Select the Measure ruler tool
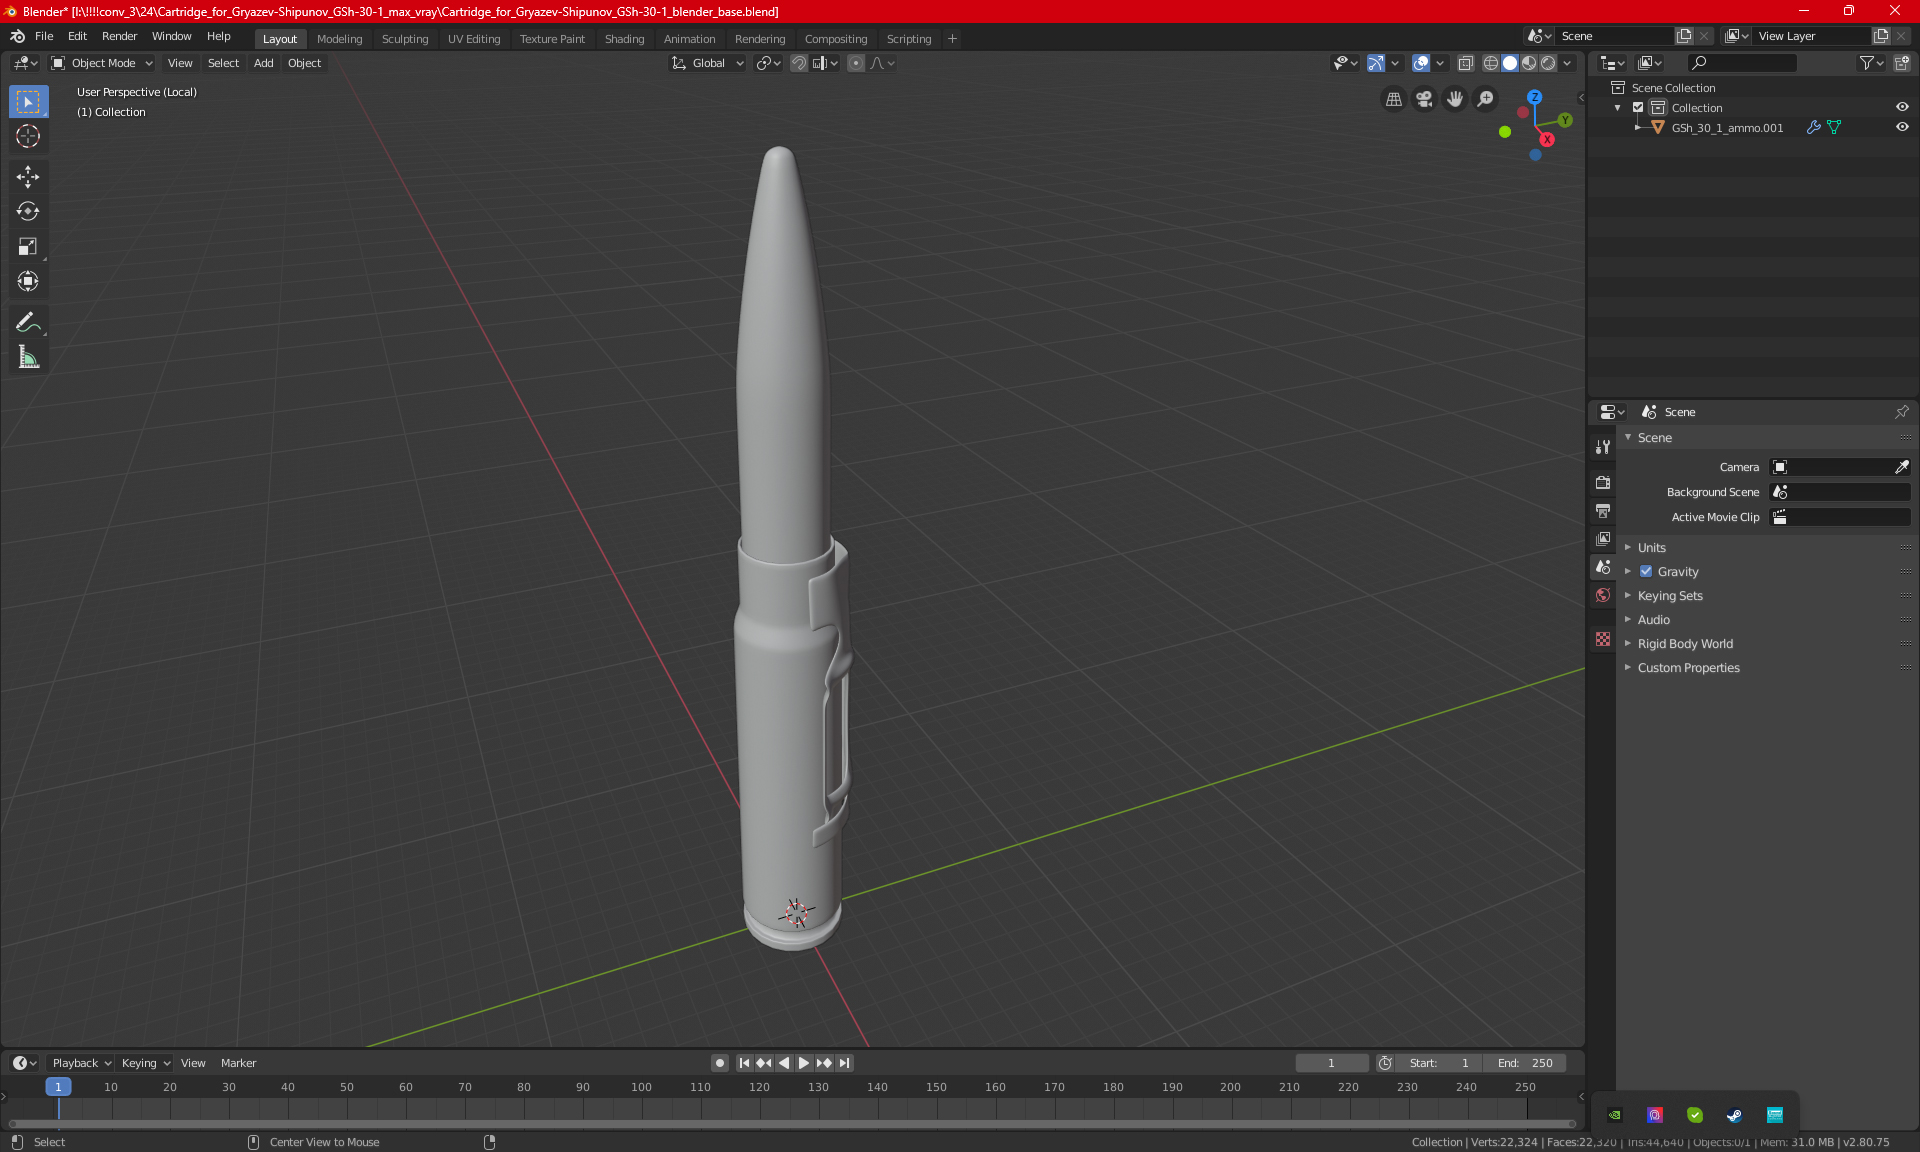1920x1152 pixels. click(x=28, y=357)
